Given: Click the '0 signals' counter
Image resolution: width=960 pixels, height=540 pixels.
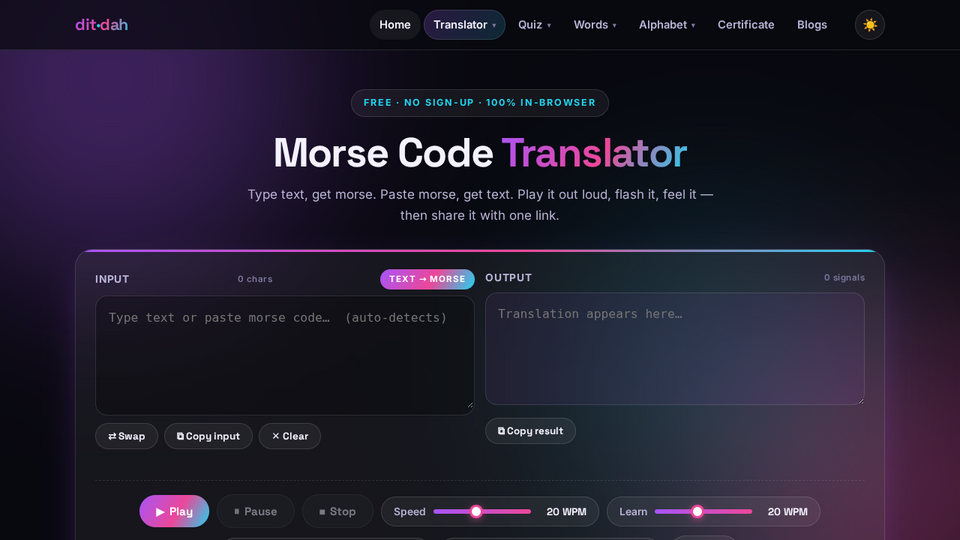Looking at the screenshot, I should point(844,278).
